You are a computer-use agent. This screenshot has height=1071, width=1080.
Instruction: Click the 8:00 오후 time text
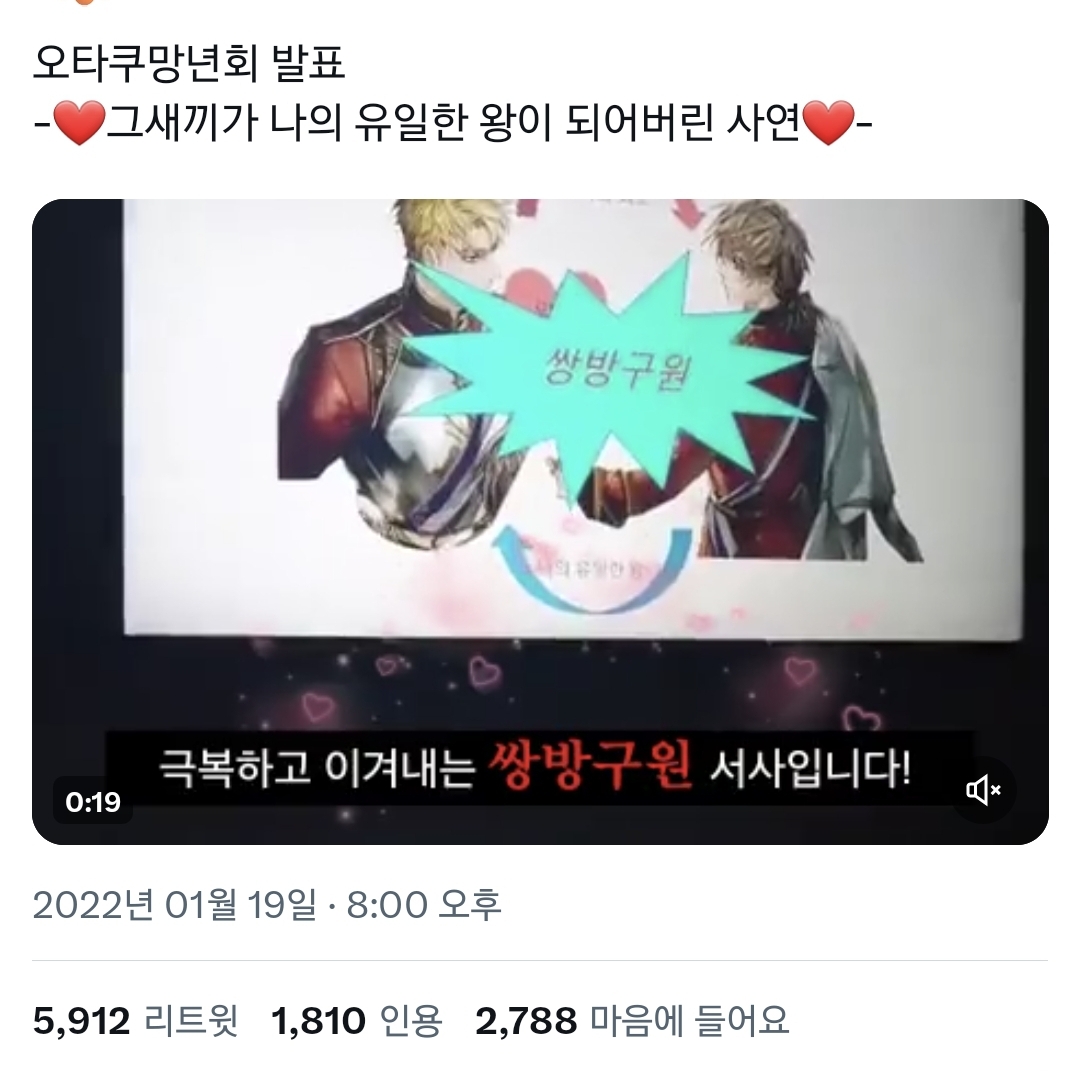click(424, 905)
